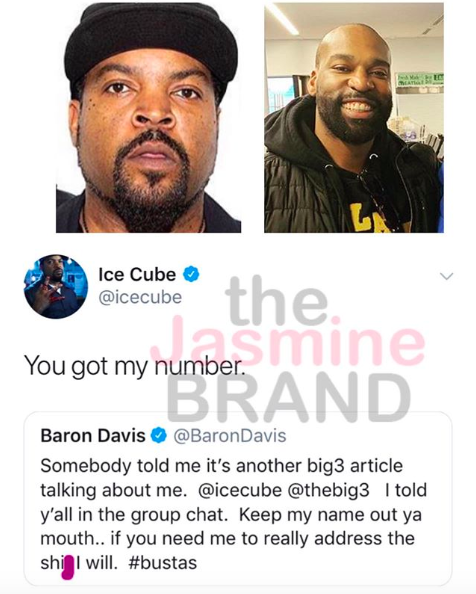Open the quoted Baron Davis tweet card
The width and height of the screenshot is (476, 594).
point(238,499)
